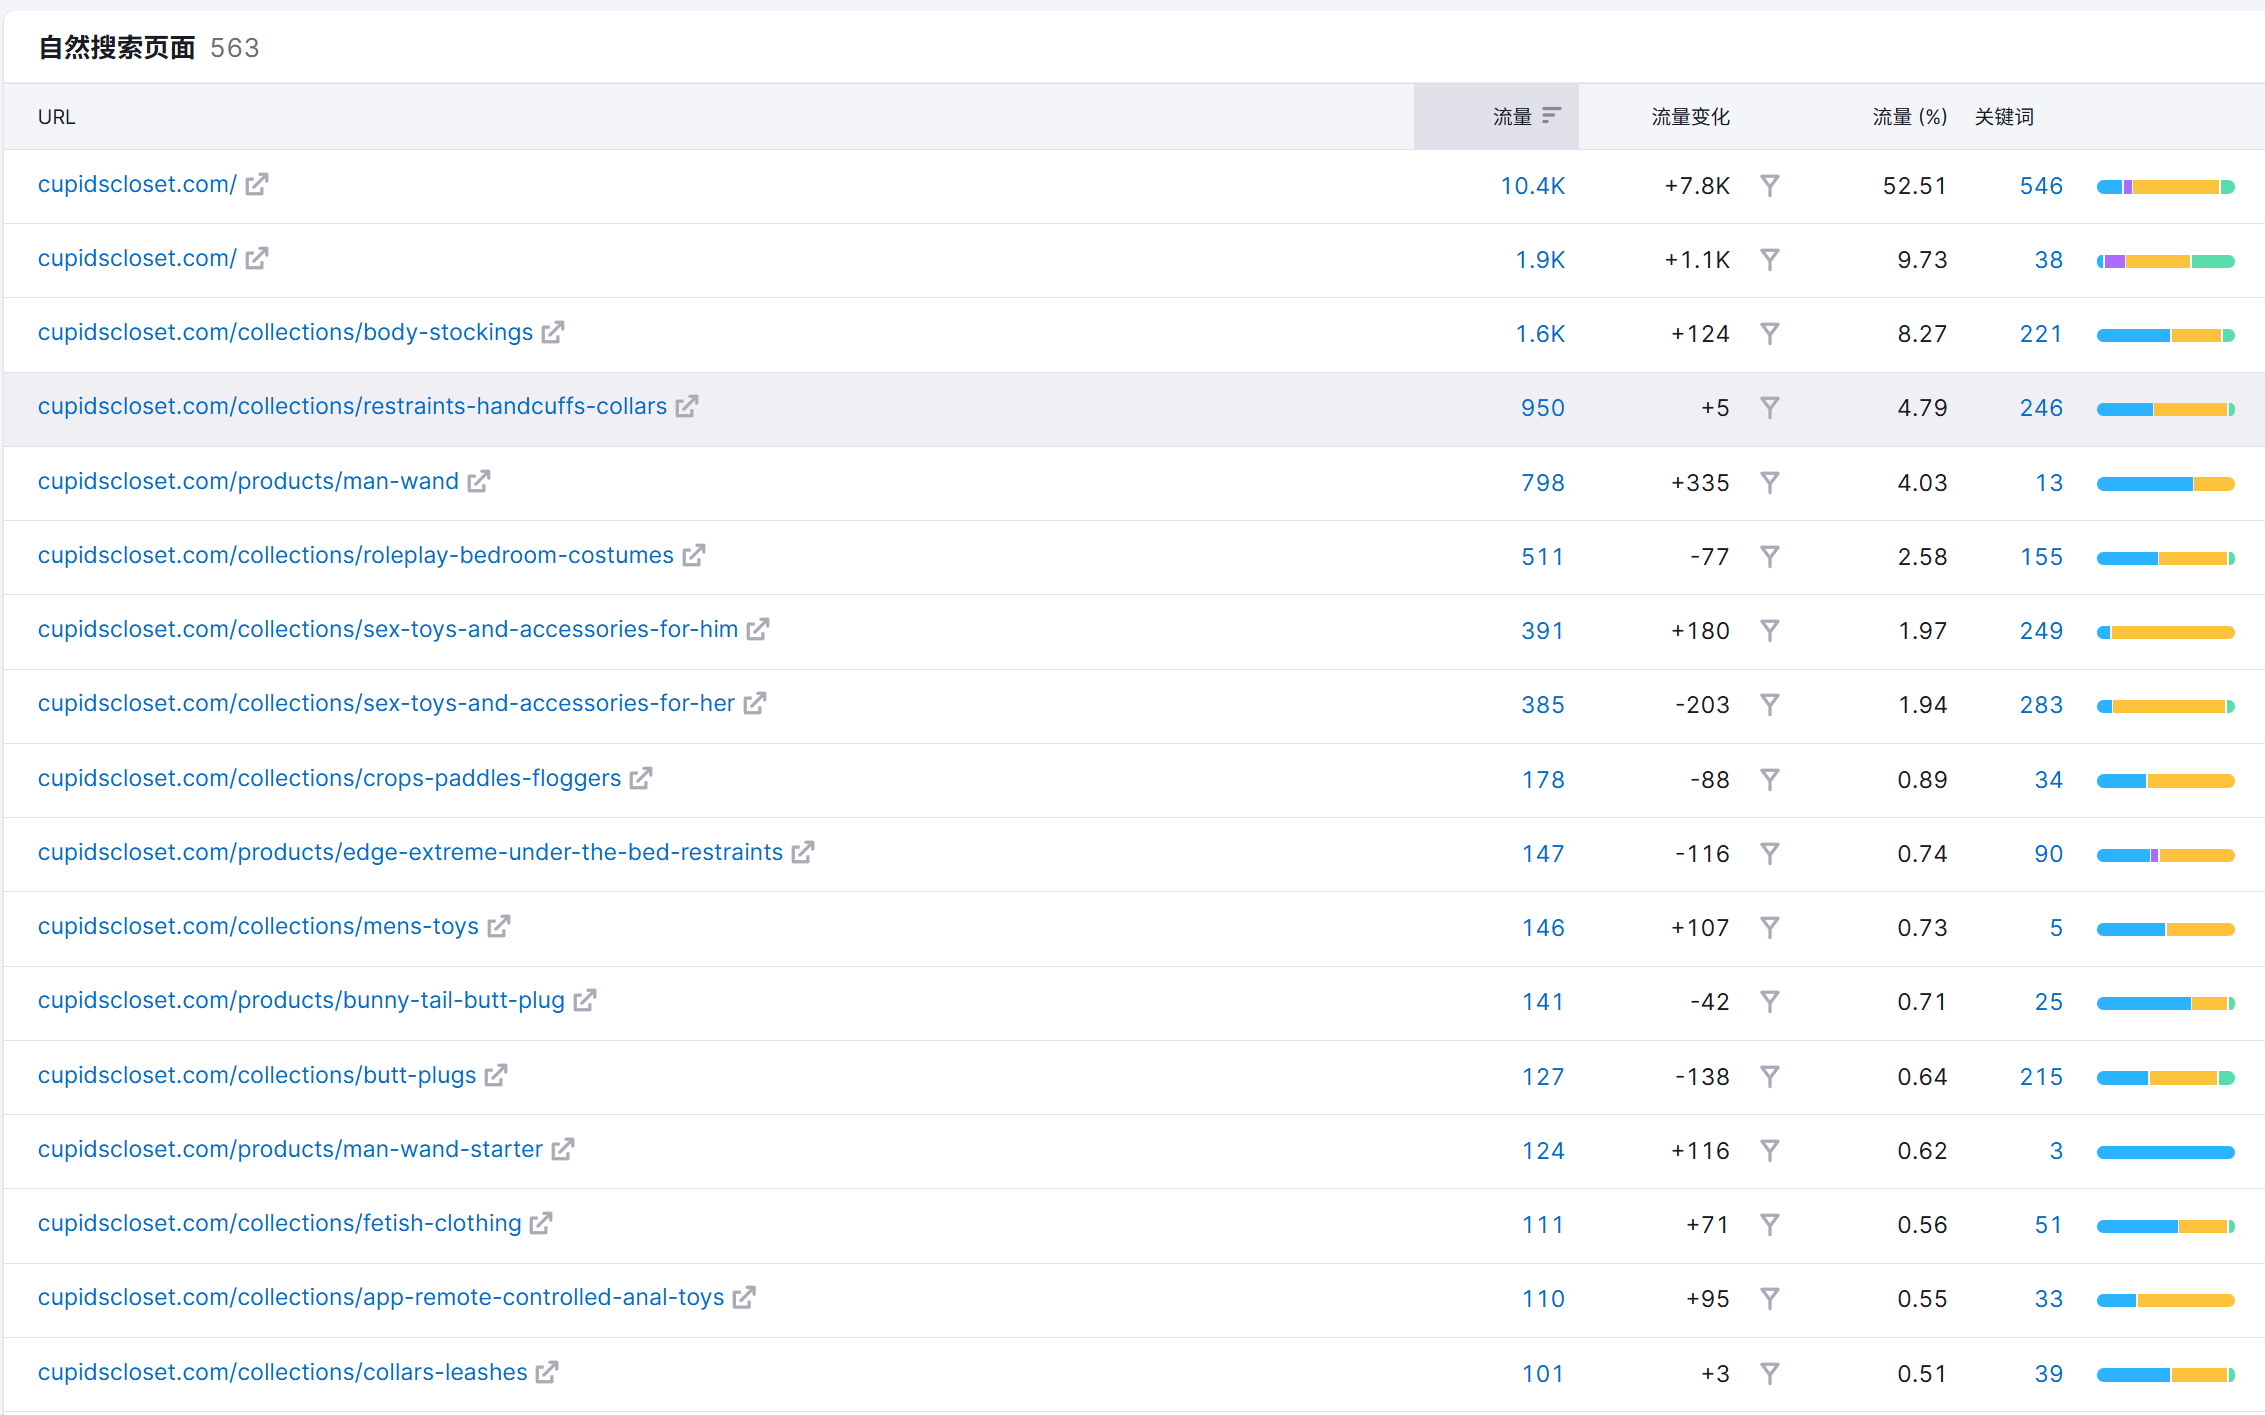Open collections/butt-plugs URL link
Image resolution: width=2265 pixels, height=1415 pixels.
coord(257,1075)
